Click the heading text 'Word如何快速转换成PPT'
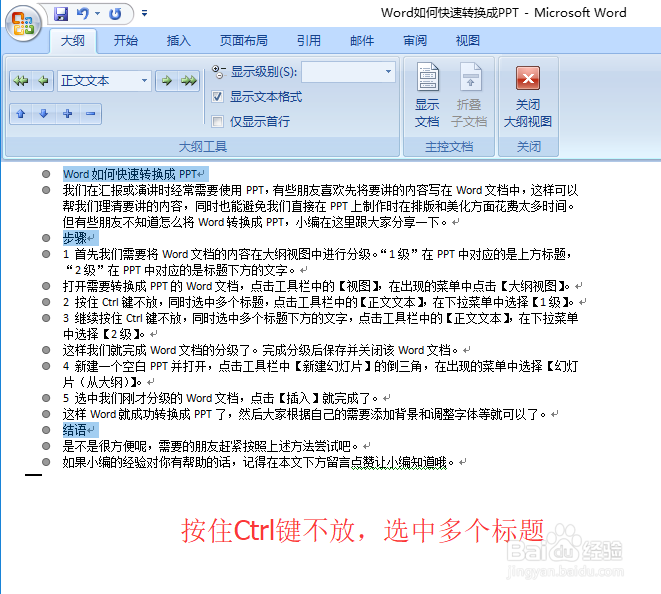 click(x=130, y=174)
